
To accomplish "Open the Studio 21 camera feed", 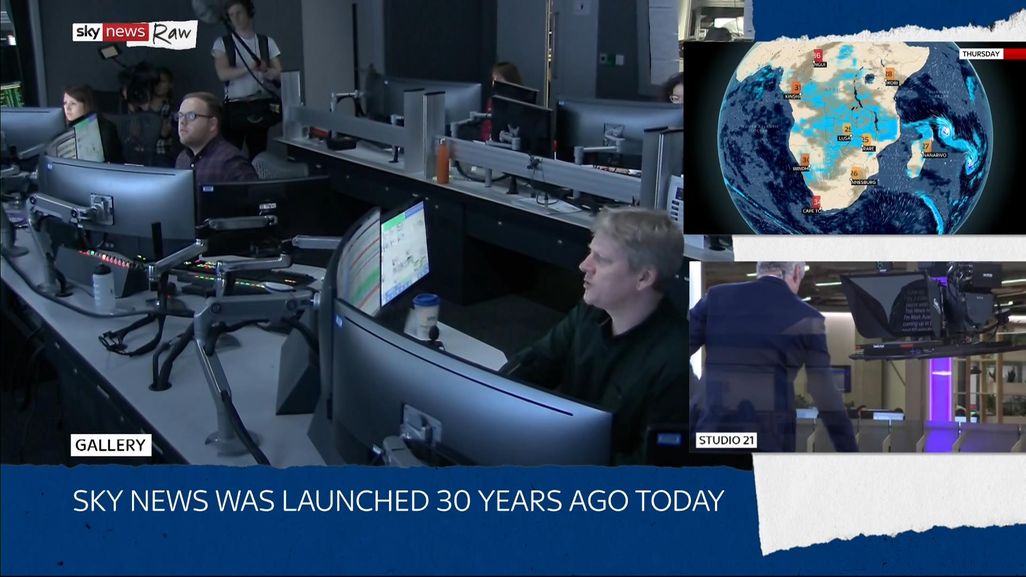I will coord(856,357).
